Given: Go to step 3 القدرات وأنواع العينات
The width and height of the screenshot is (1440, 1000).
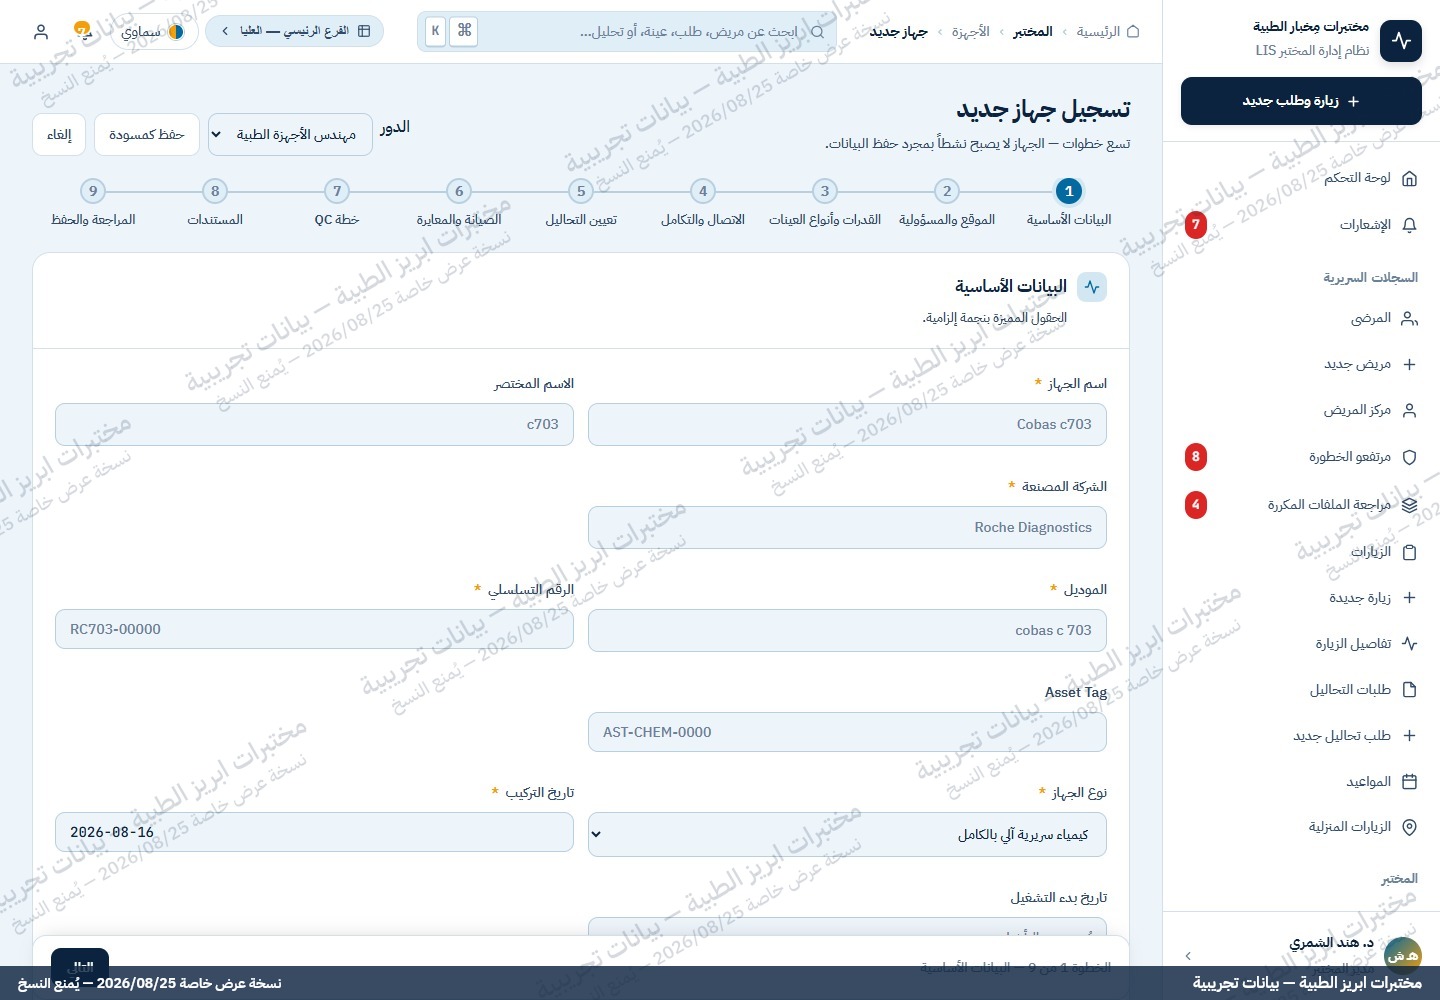Looking at the screenshot, I should click(x=825, y=202).
